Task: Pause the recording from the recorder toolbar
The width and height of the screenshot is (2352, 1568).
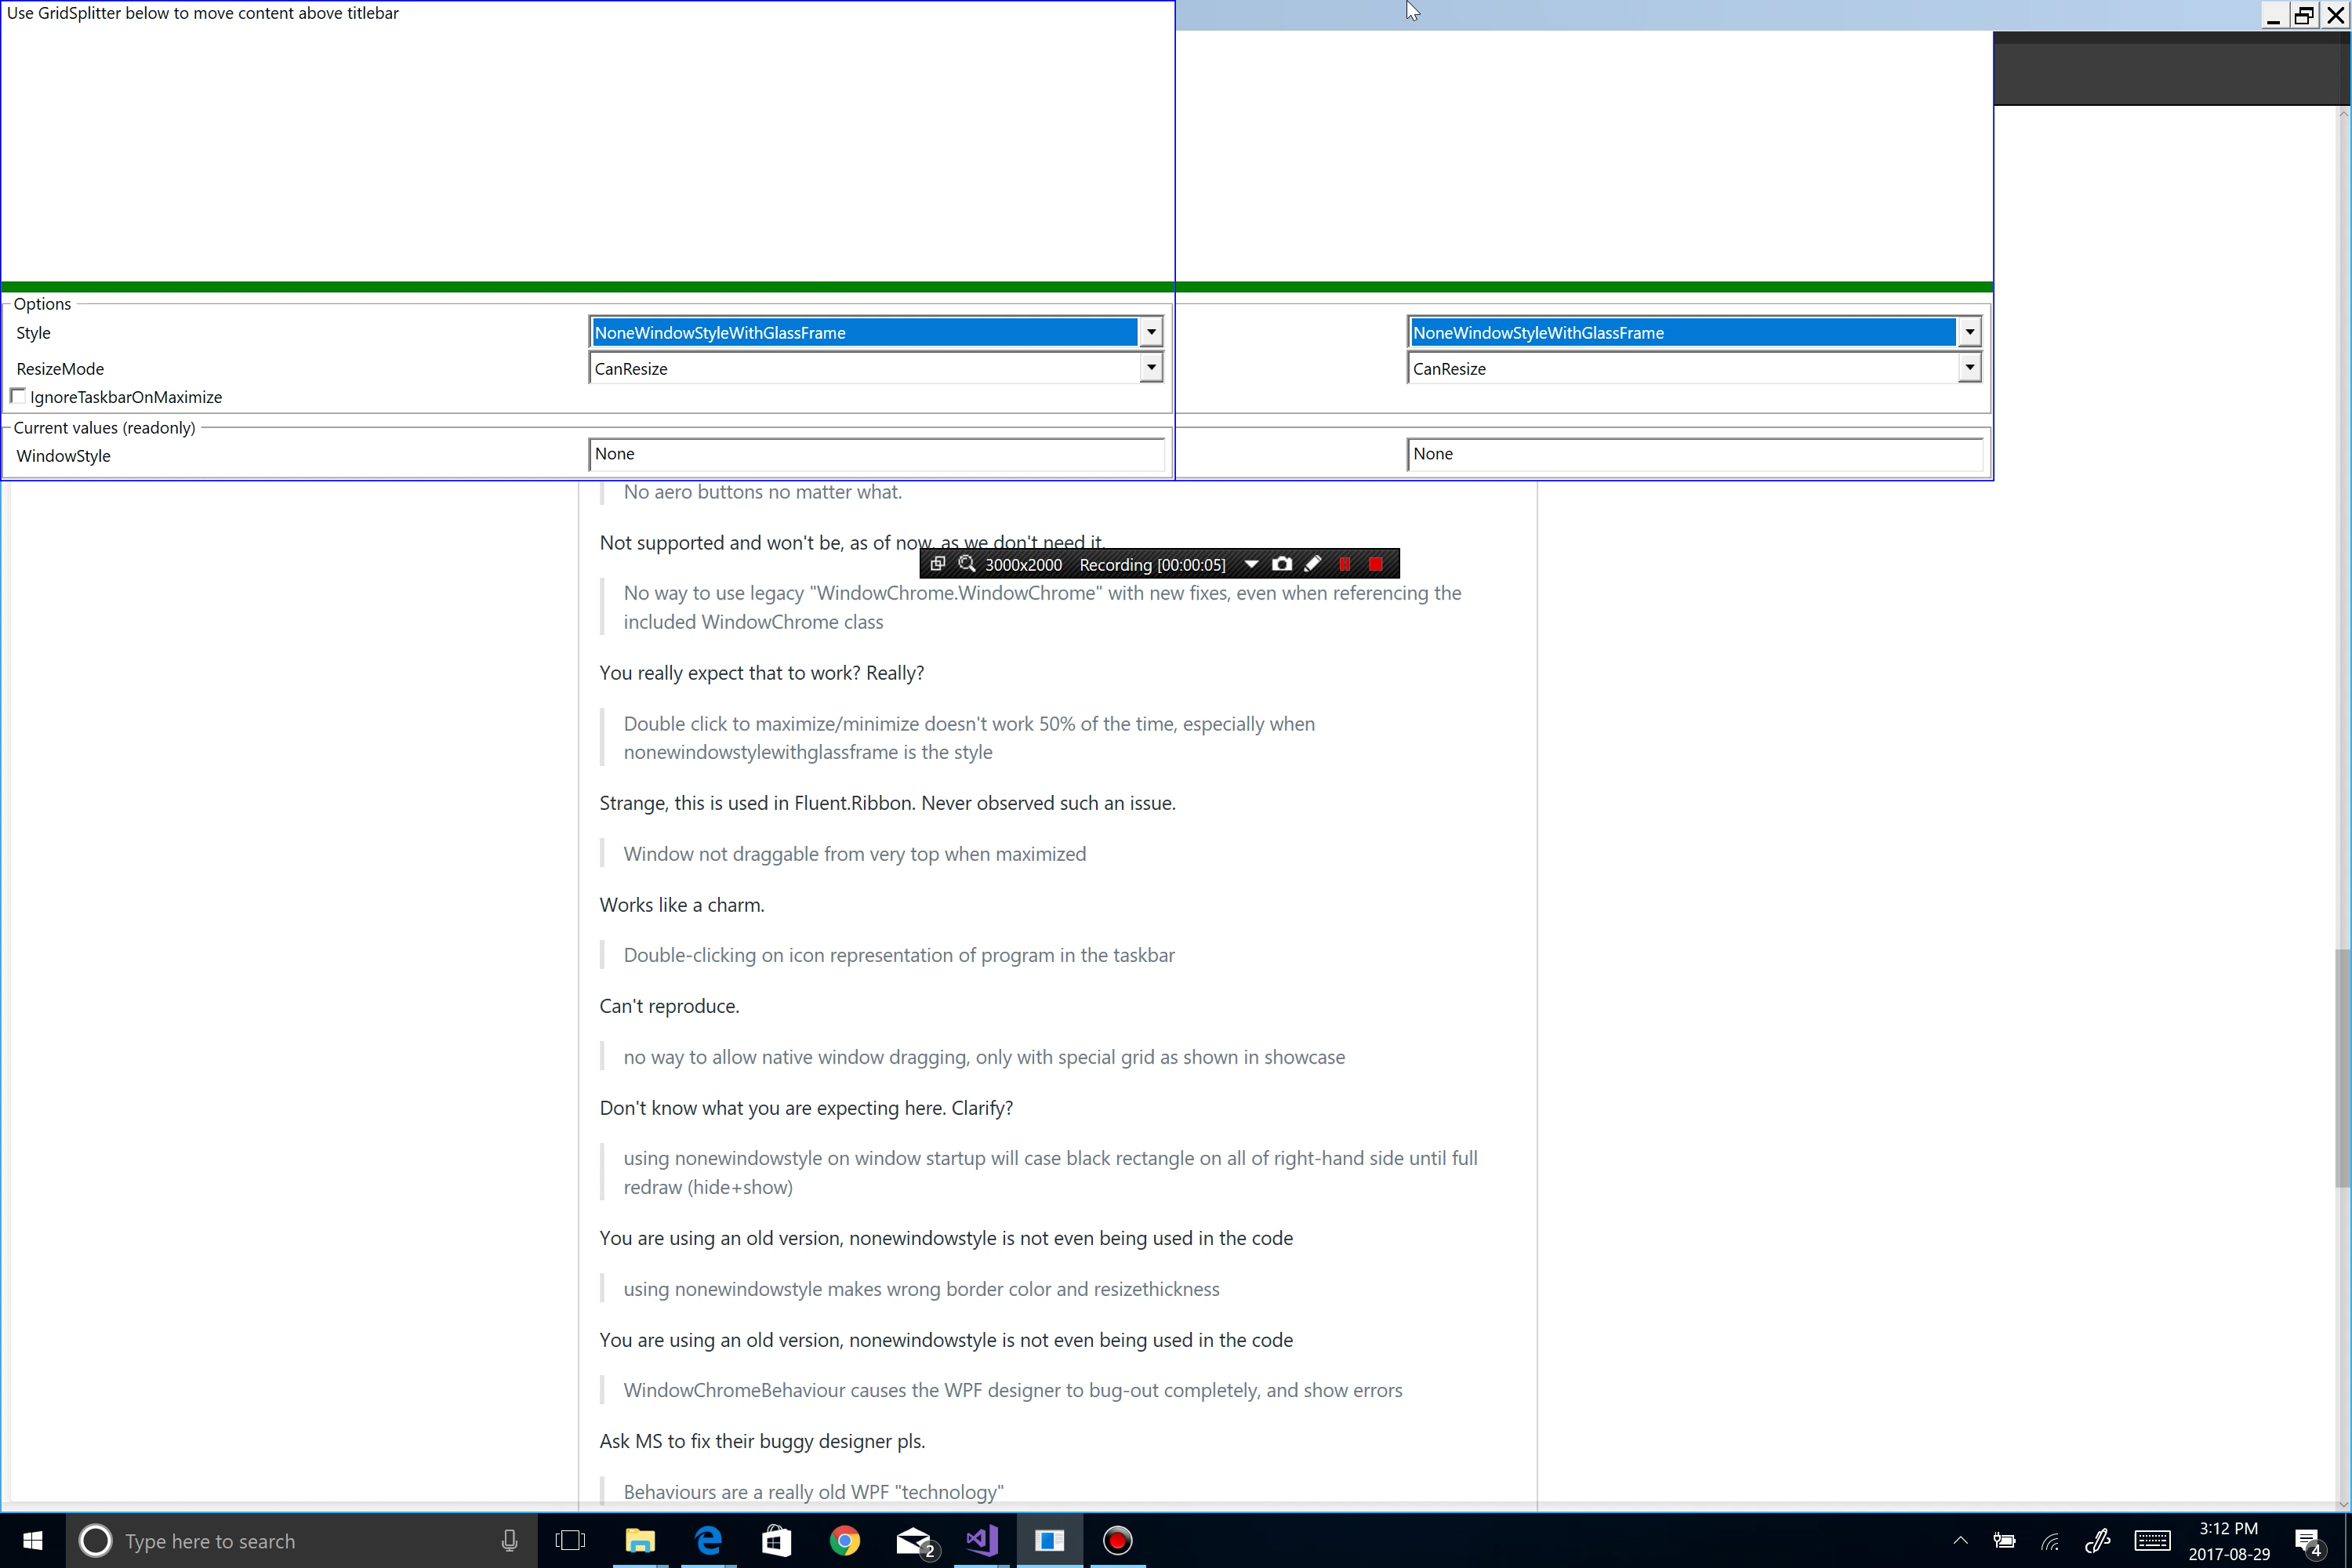Action: click(1345, 564)
